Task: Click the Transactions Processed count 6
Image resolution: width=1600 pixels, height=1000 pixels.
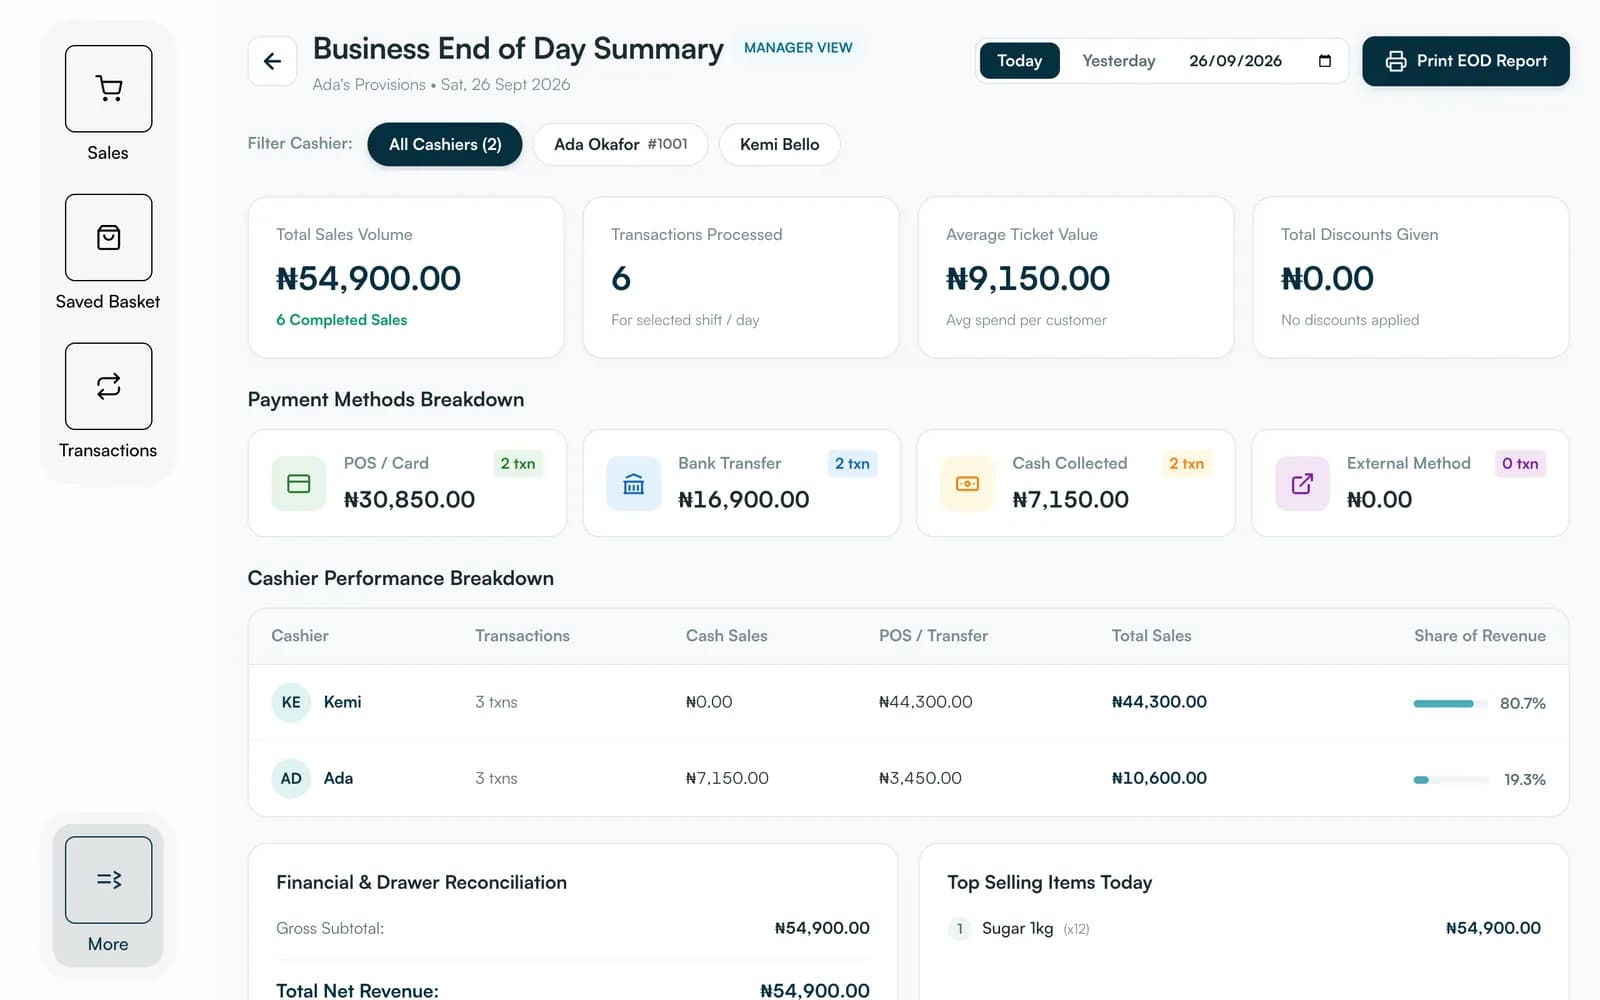Action: 621,278
